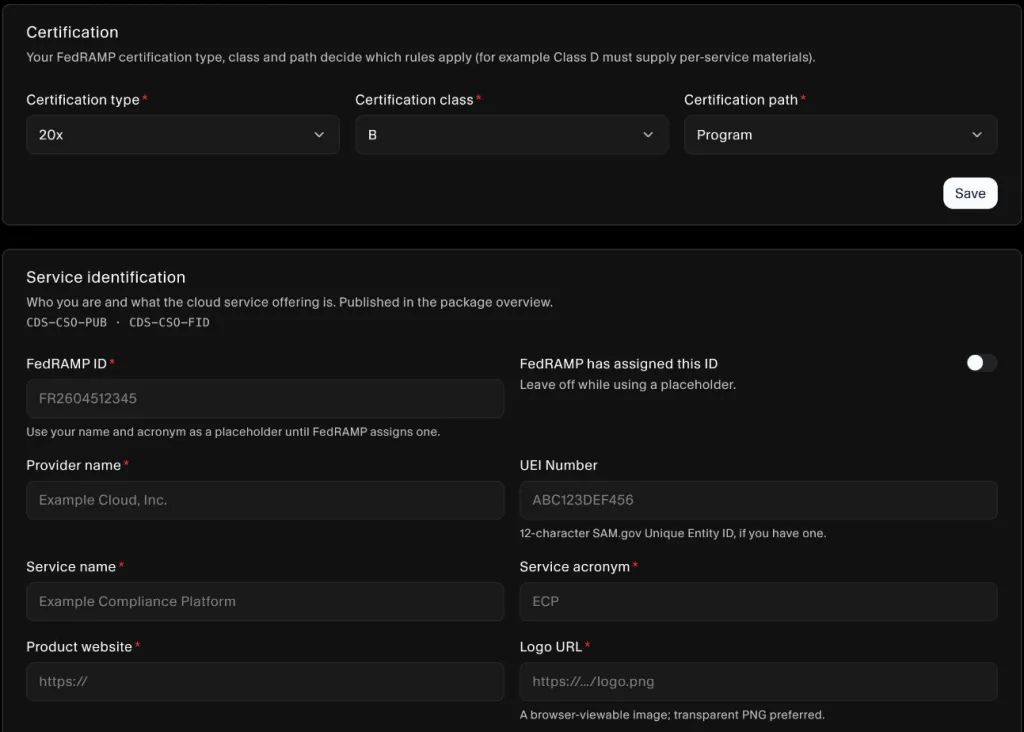Click the Certification section description text
Screen dimensions: 1024x732
pos(421,57)
